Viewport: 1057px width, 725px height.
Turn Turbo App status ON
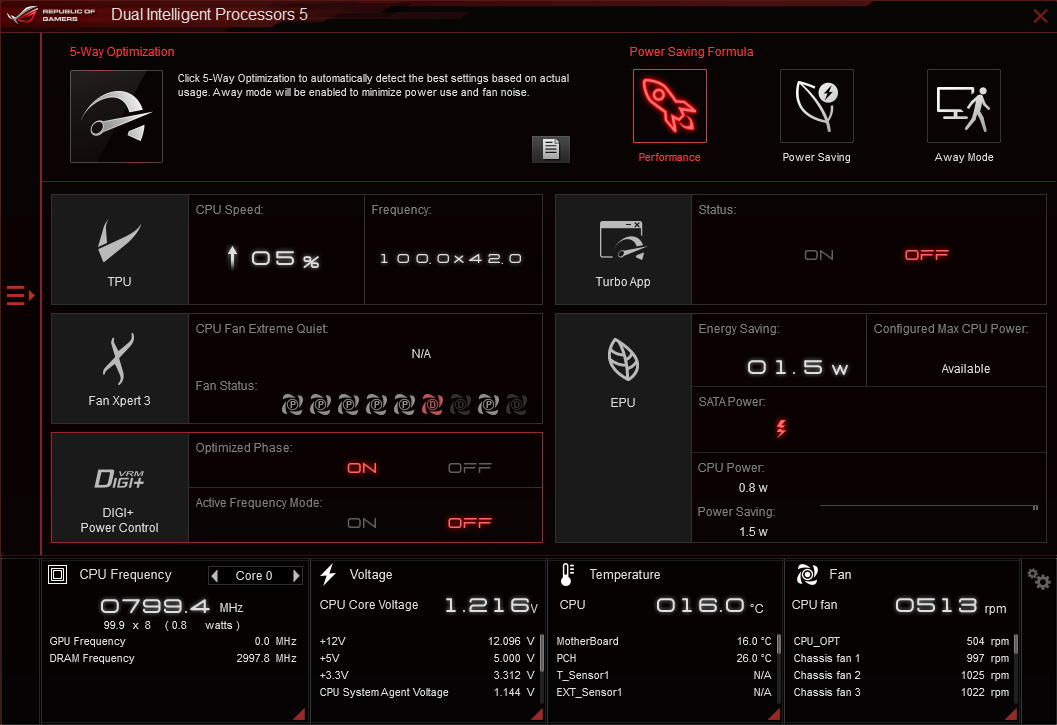[818, 255]
